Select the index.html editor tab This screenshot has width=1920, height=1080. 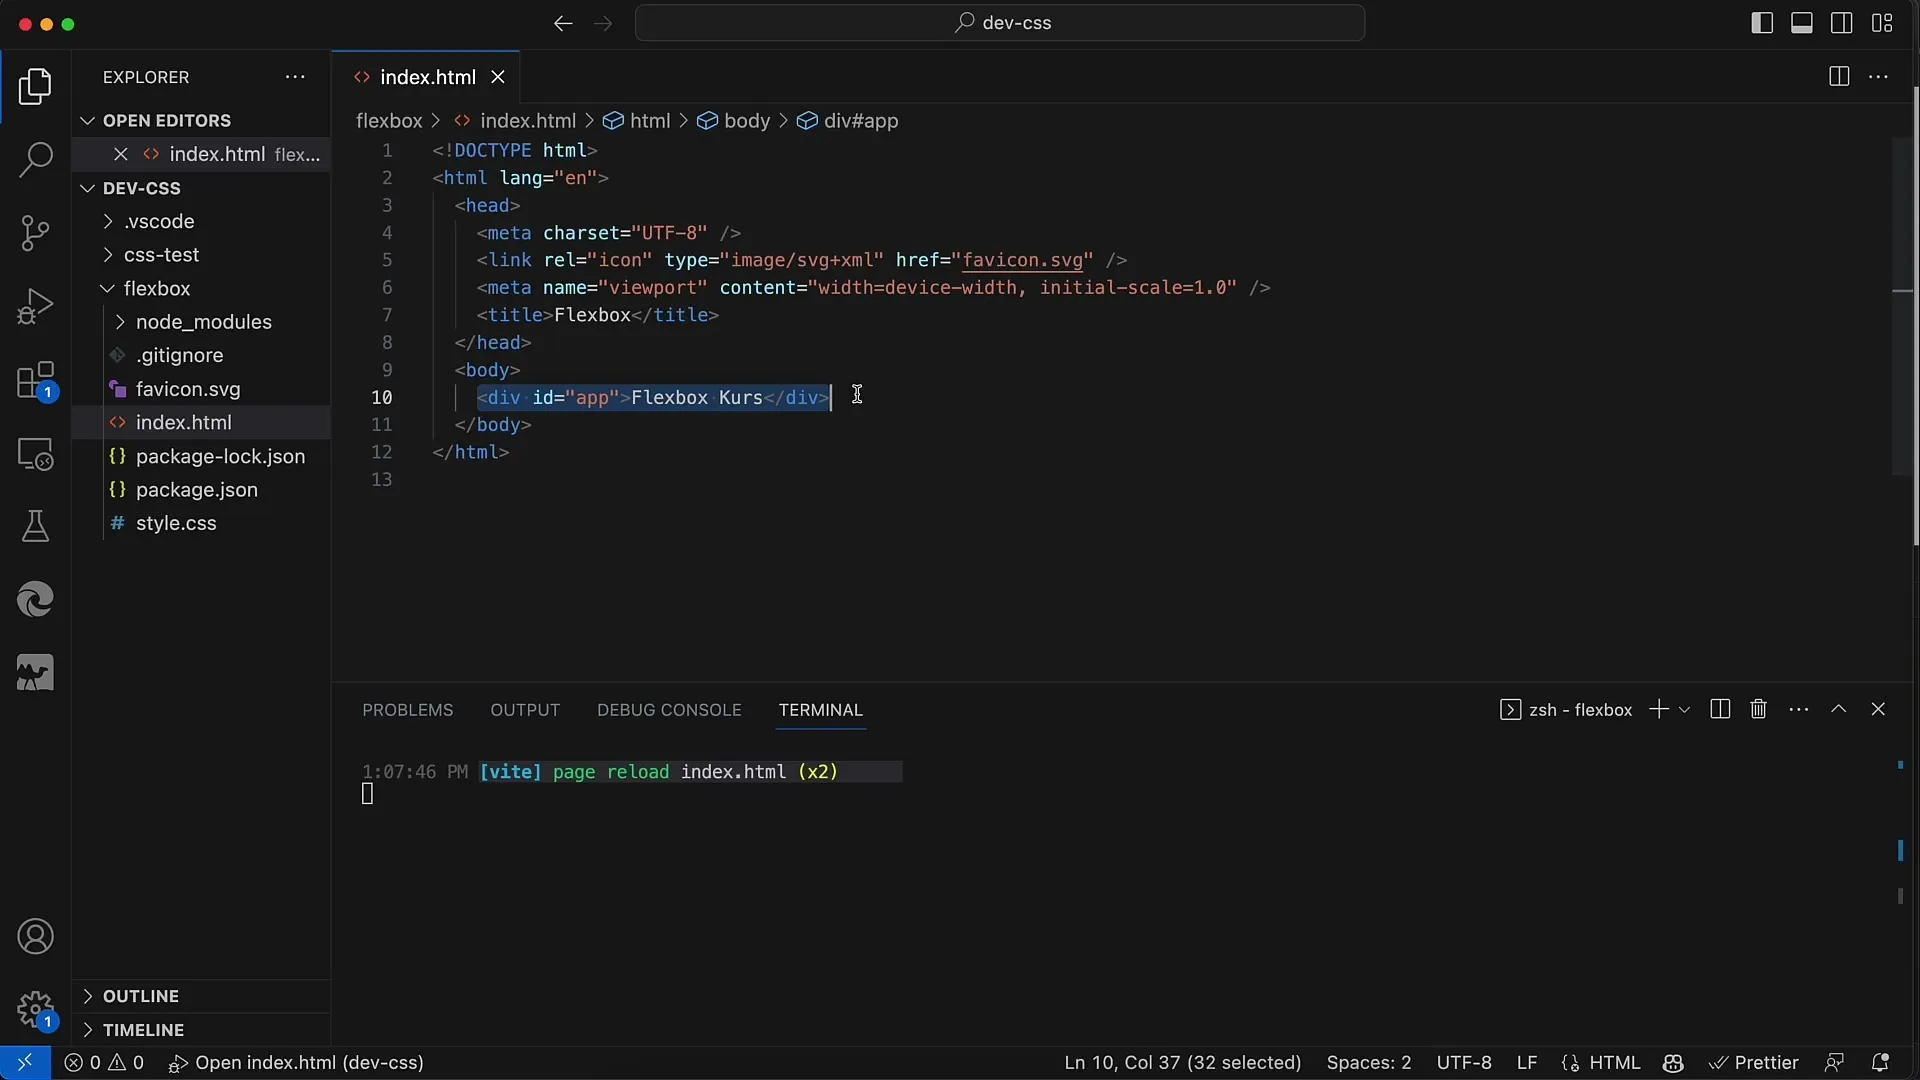pyautogui.click(x=427, y=77)
